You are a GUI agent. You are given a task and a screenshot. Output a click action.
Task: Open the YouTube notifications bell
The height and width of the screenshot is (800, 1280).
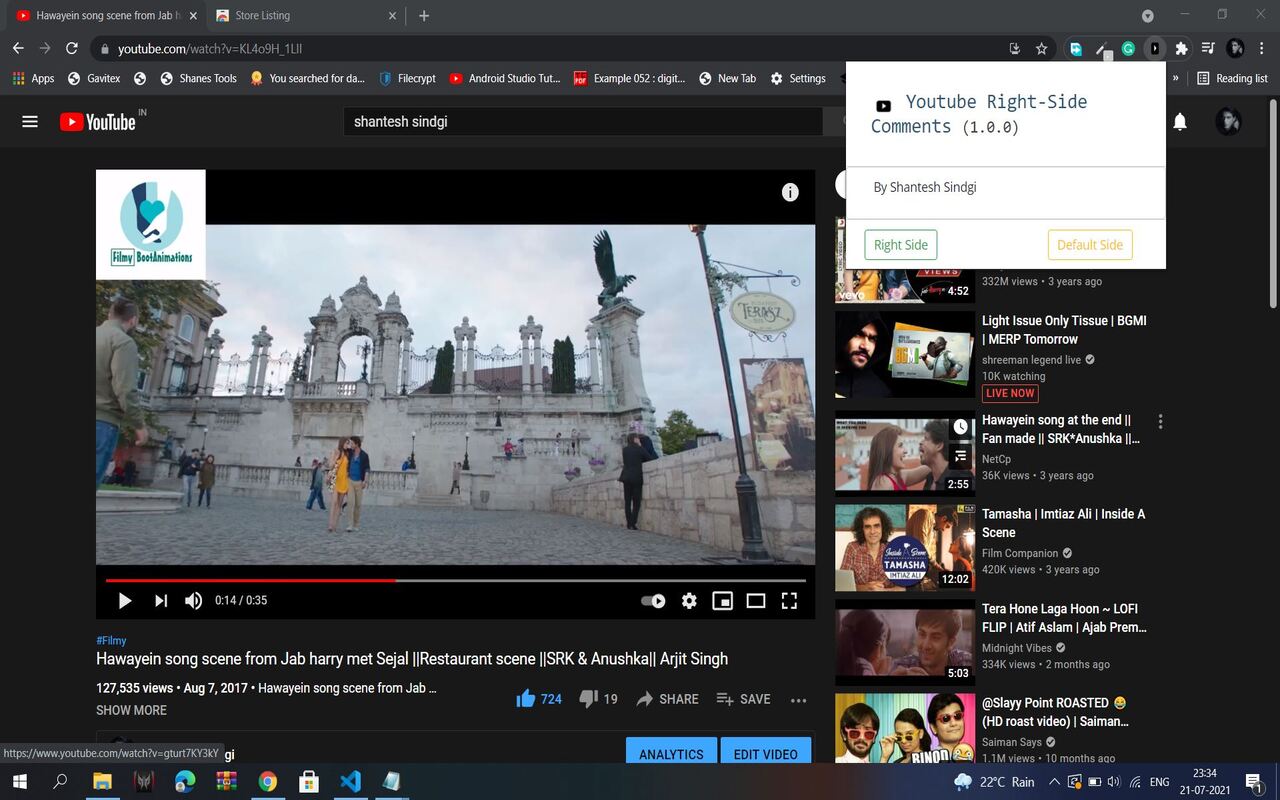tap(1180, 122)
